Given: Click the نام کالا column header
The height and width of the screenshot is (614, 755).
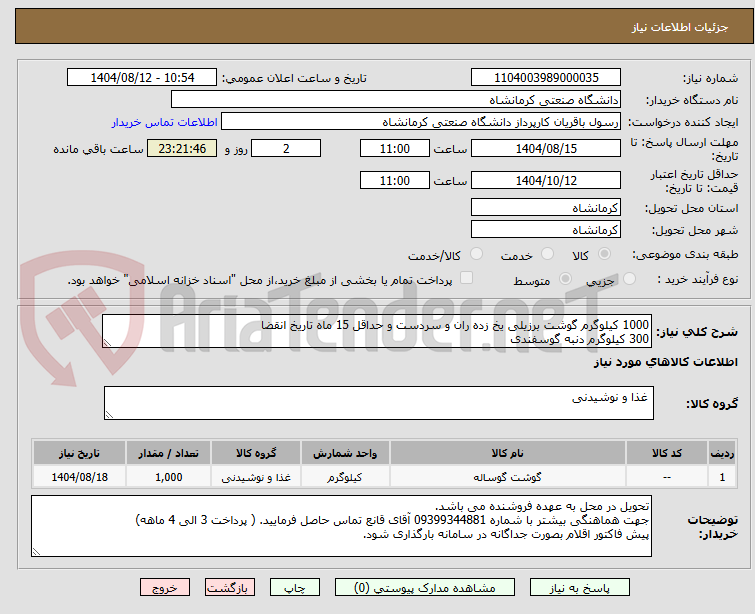Looking at the screenshot, I should (x=508, y=453).
